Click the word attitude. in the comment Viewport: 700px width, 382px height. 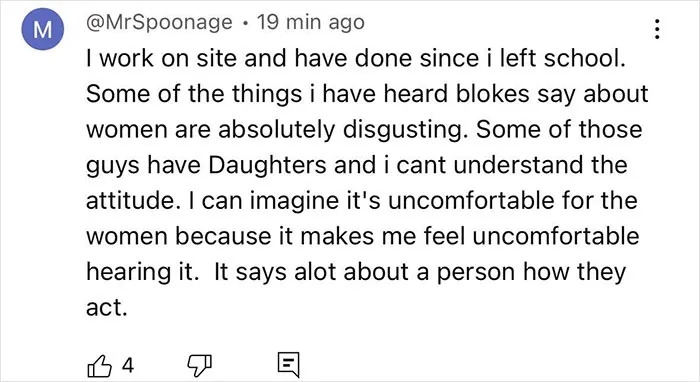130,201
